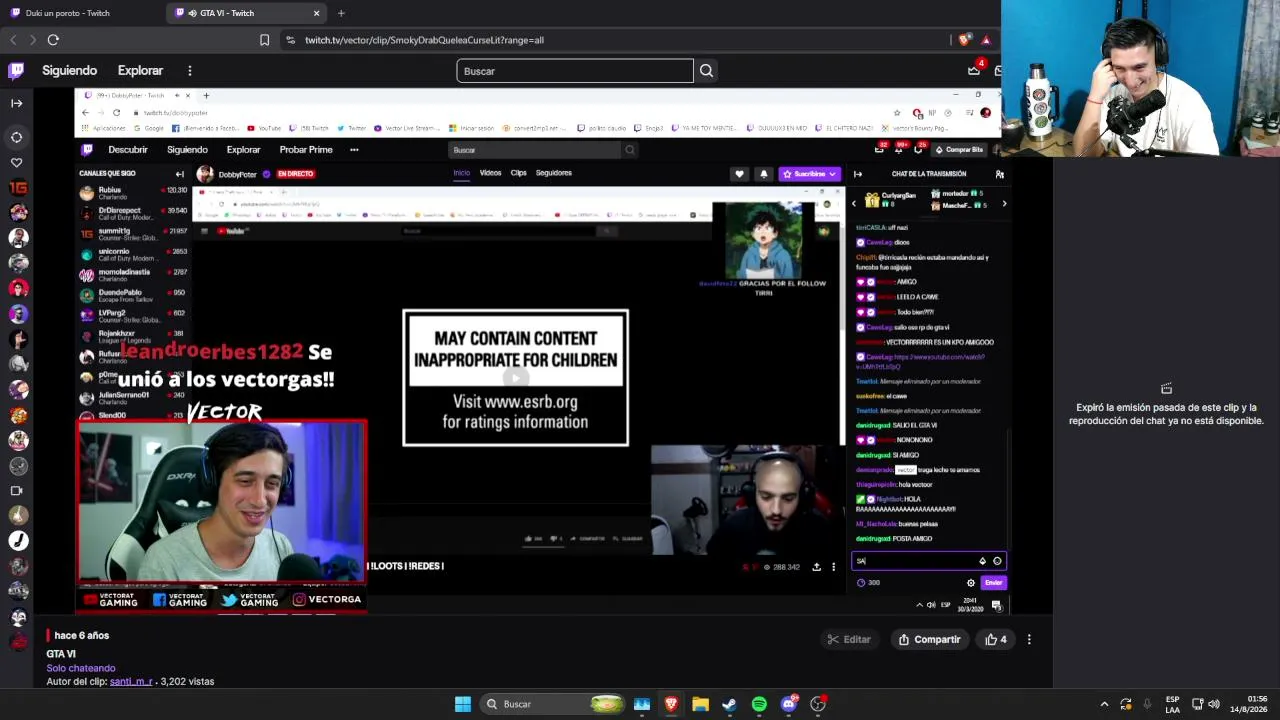The width and height of the screenshot is (1280, 720).
Task: Open Discord from the taskbar
Action: 789,704
